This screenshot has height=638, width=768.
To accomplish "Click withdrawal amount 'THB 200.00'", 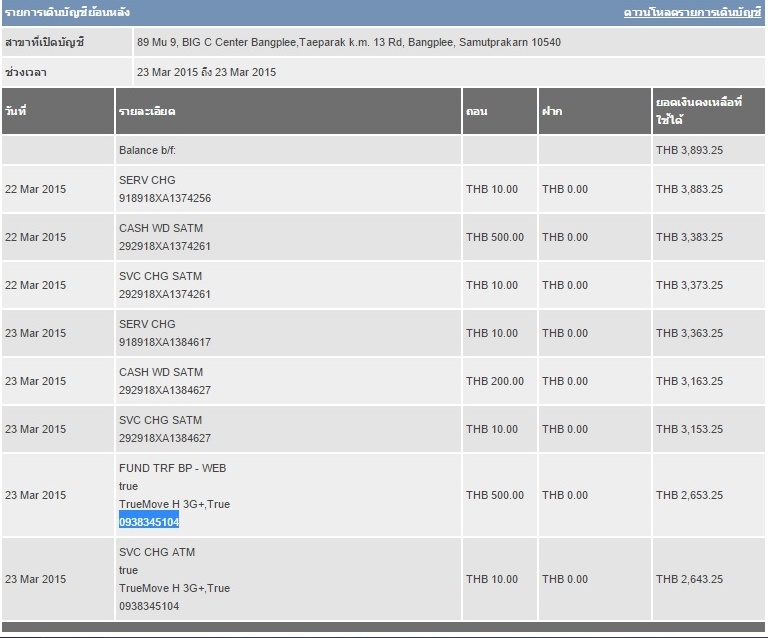I will (x=495, y=381).
